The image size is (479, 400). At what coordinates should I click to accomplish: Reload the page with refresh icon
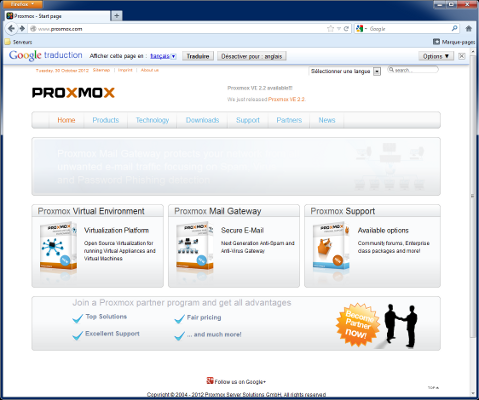tap(346, 29)
